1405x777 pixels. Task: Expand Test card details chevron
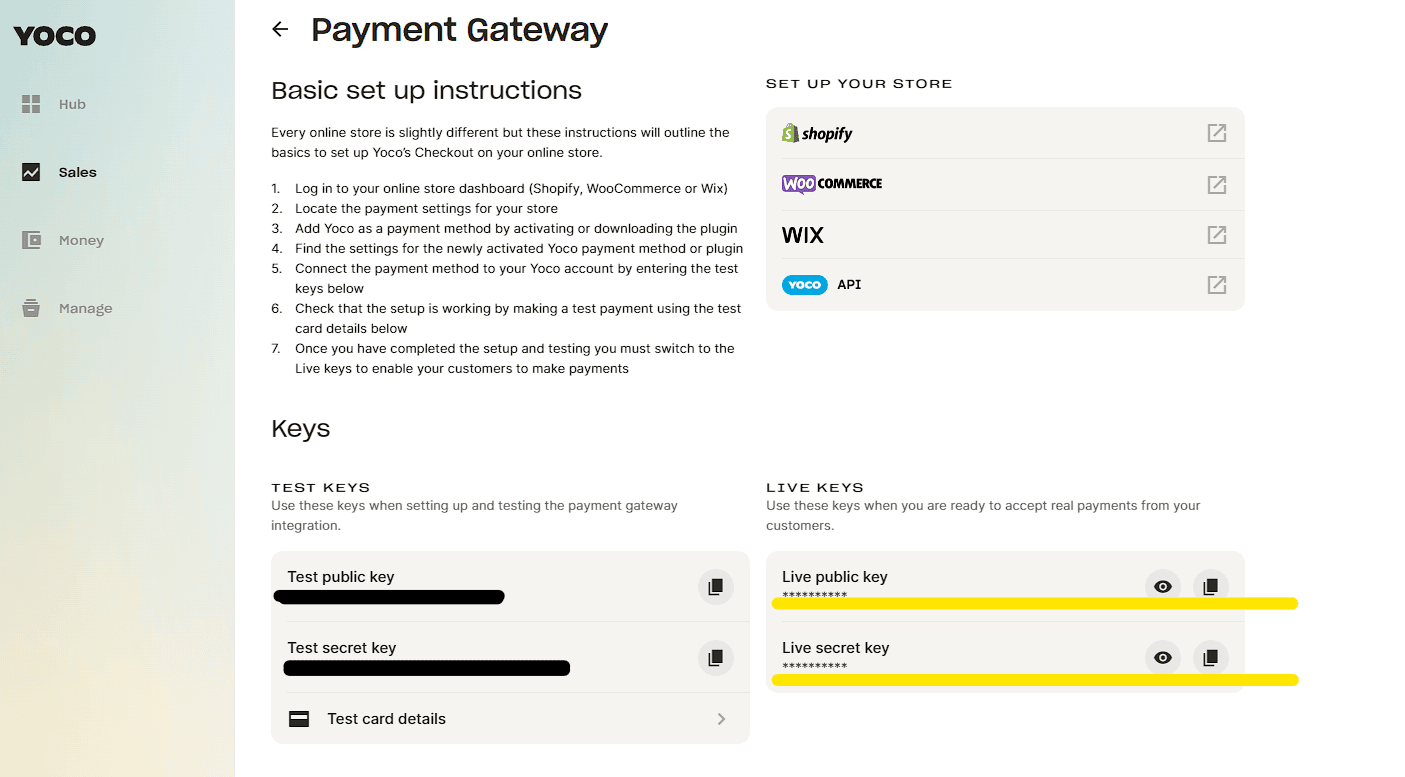pos(721,719)
